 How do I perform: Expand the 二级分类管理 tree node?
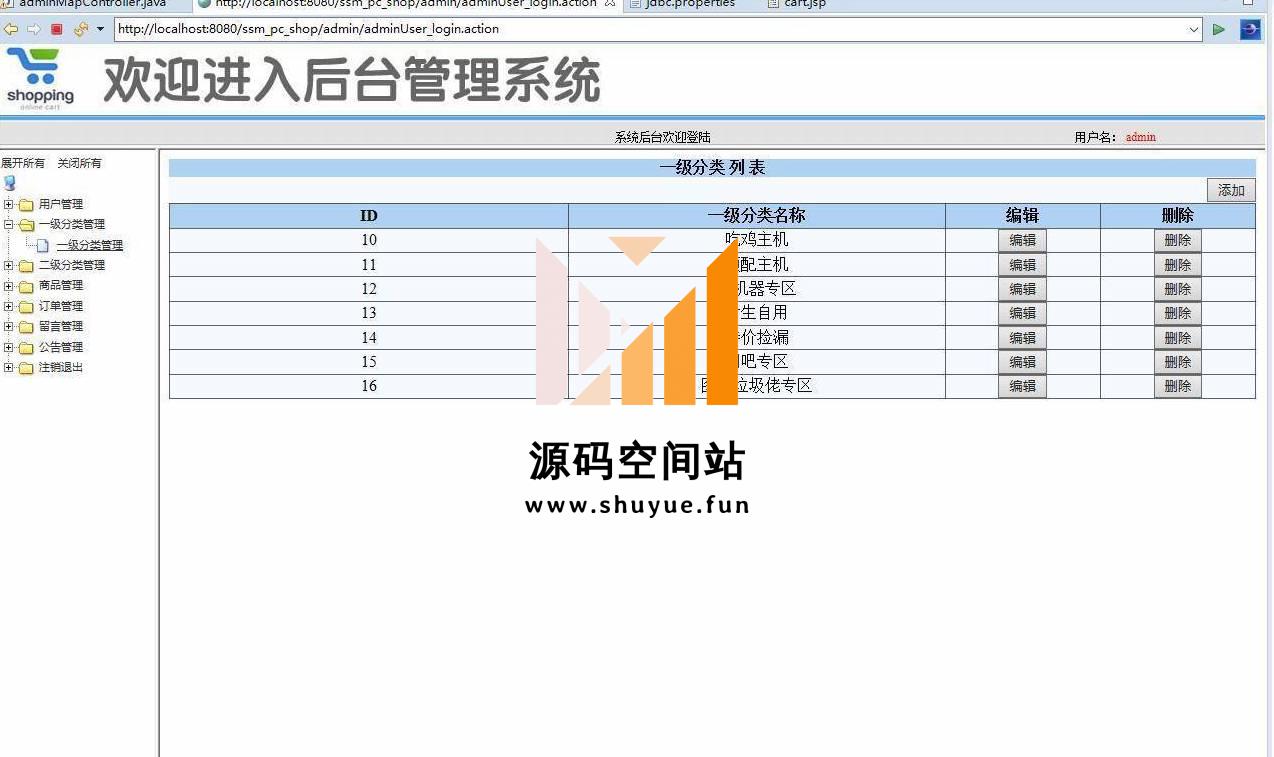(9, 265)
